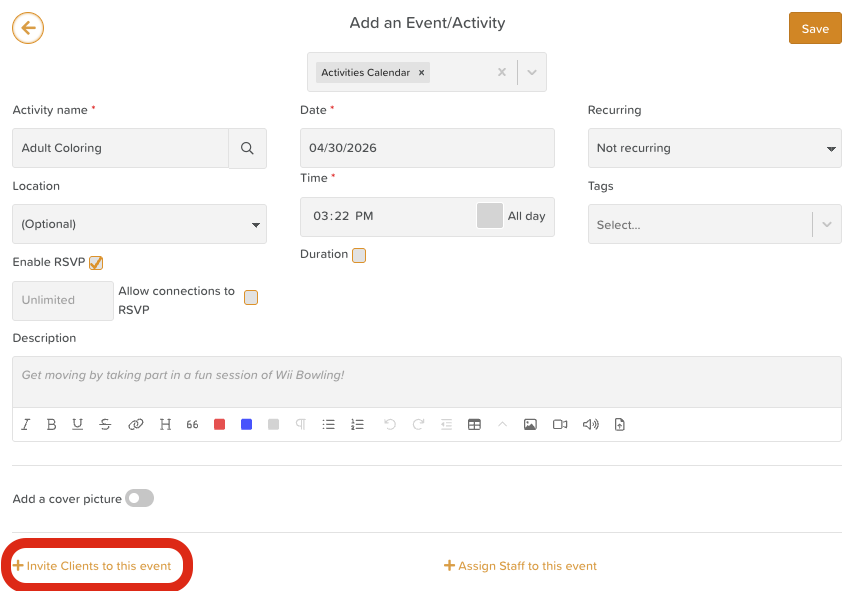This screenshot has height=591, width=852.
Task: Search activity names with magnifier icon
Action: click(x=247, y=148)
